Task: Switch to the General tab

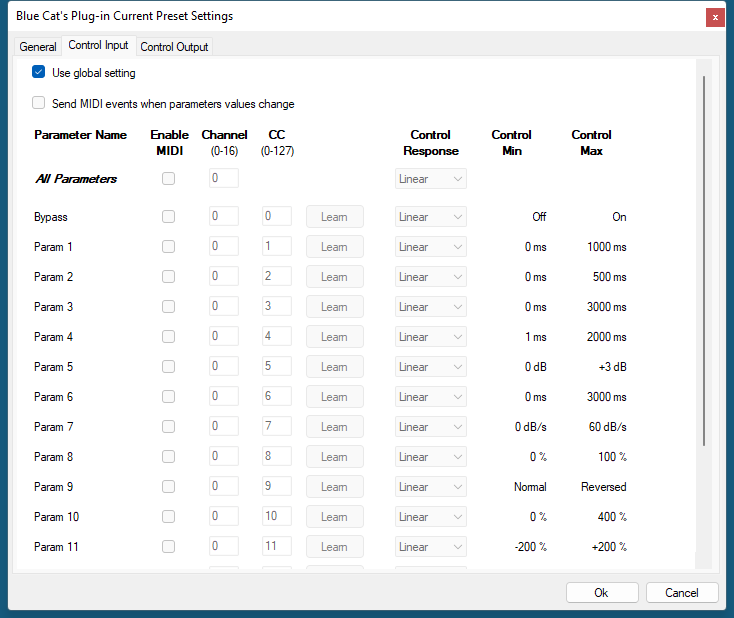Action: pos(38,47)
